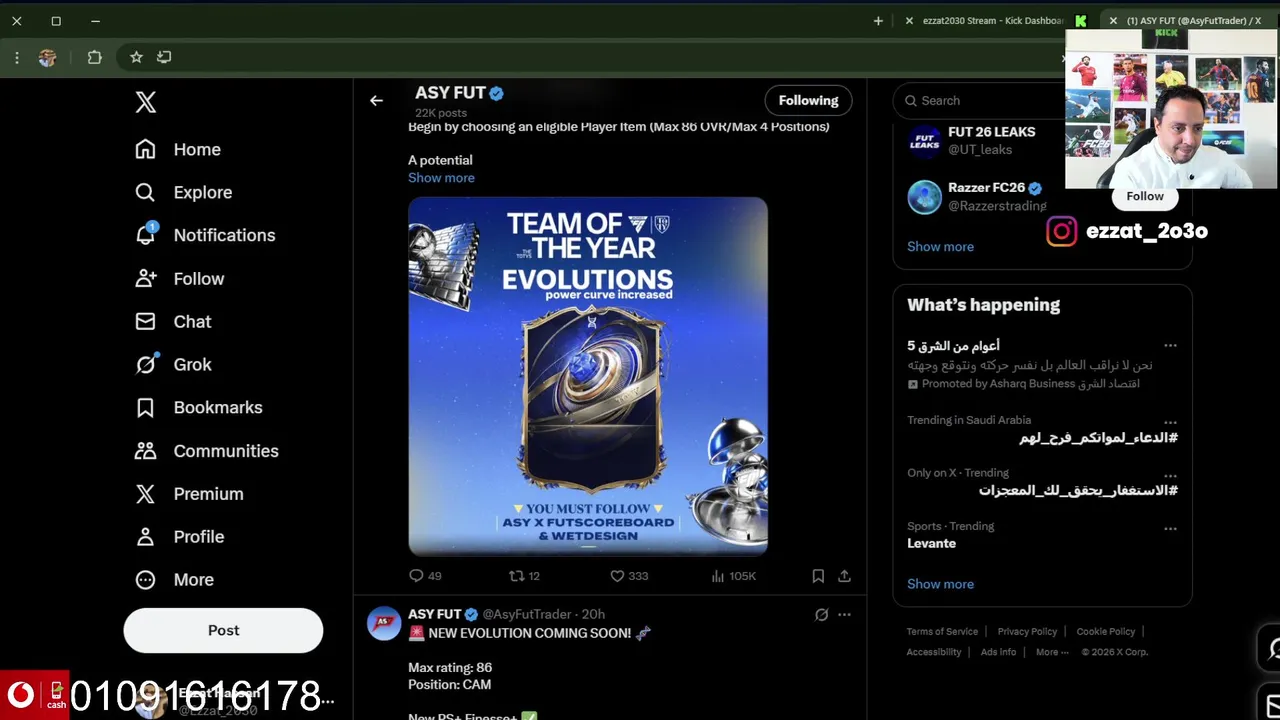Click the share icon on the Evolutions tweet
The width and height of the screenshot is (1280, 720).
tap(844, 576)
